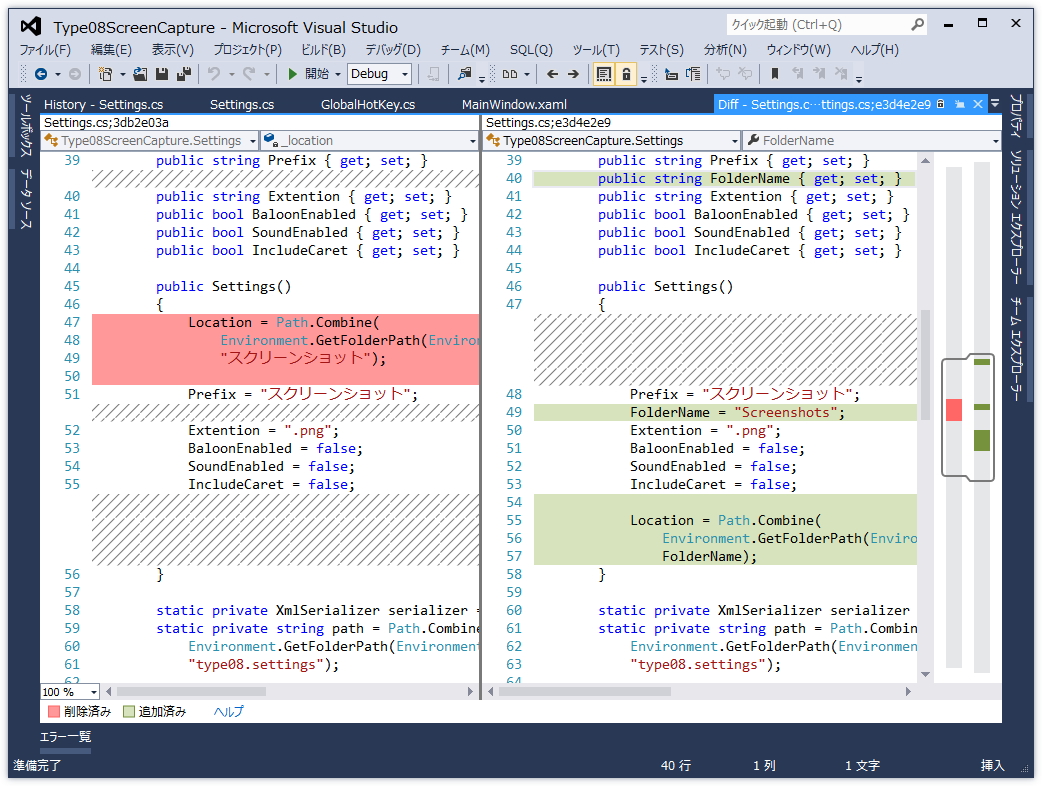Toggle the highlighted lock icon in toolbar
Image resolution: width=1042 pixels, height=786 pixels.
point(626,74)
